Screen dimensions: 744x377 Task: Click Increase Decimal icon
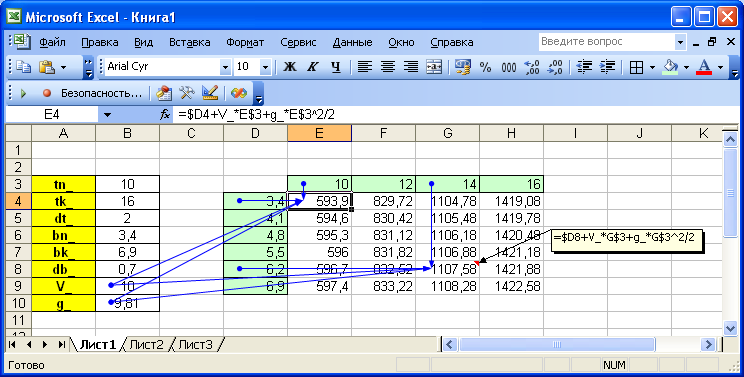(532, 67)
